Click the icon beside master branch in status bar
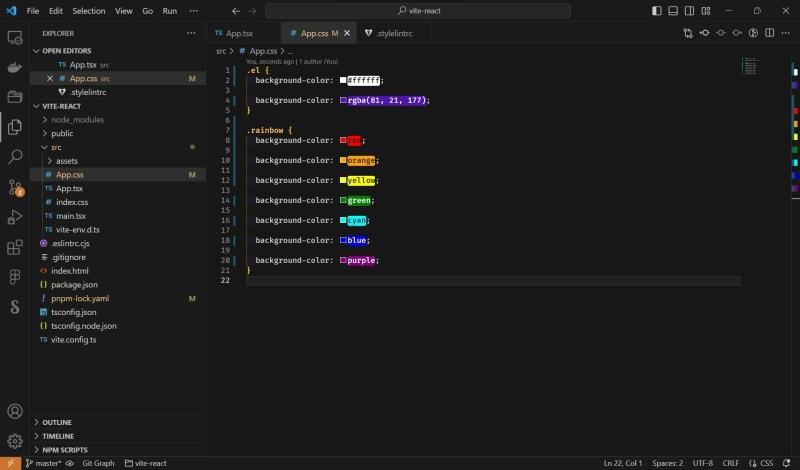Screen dimensions: 800x470 70,463
